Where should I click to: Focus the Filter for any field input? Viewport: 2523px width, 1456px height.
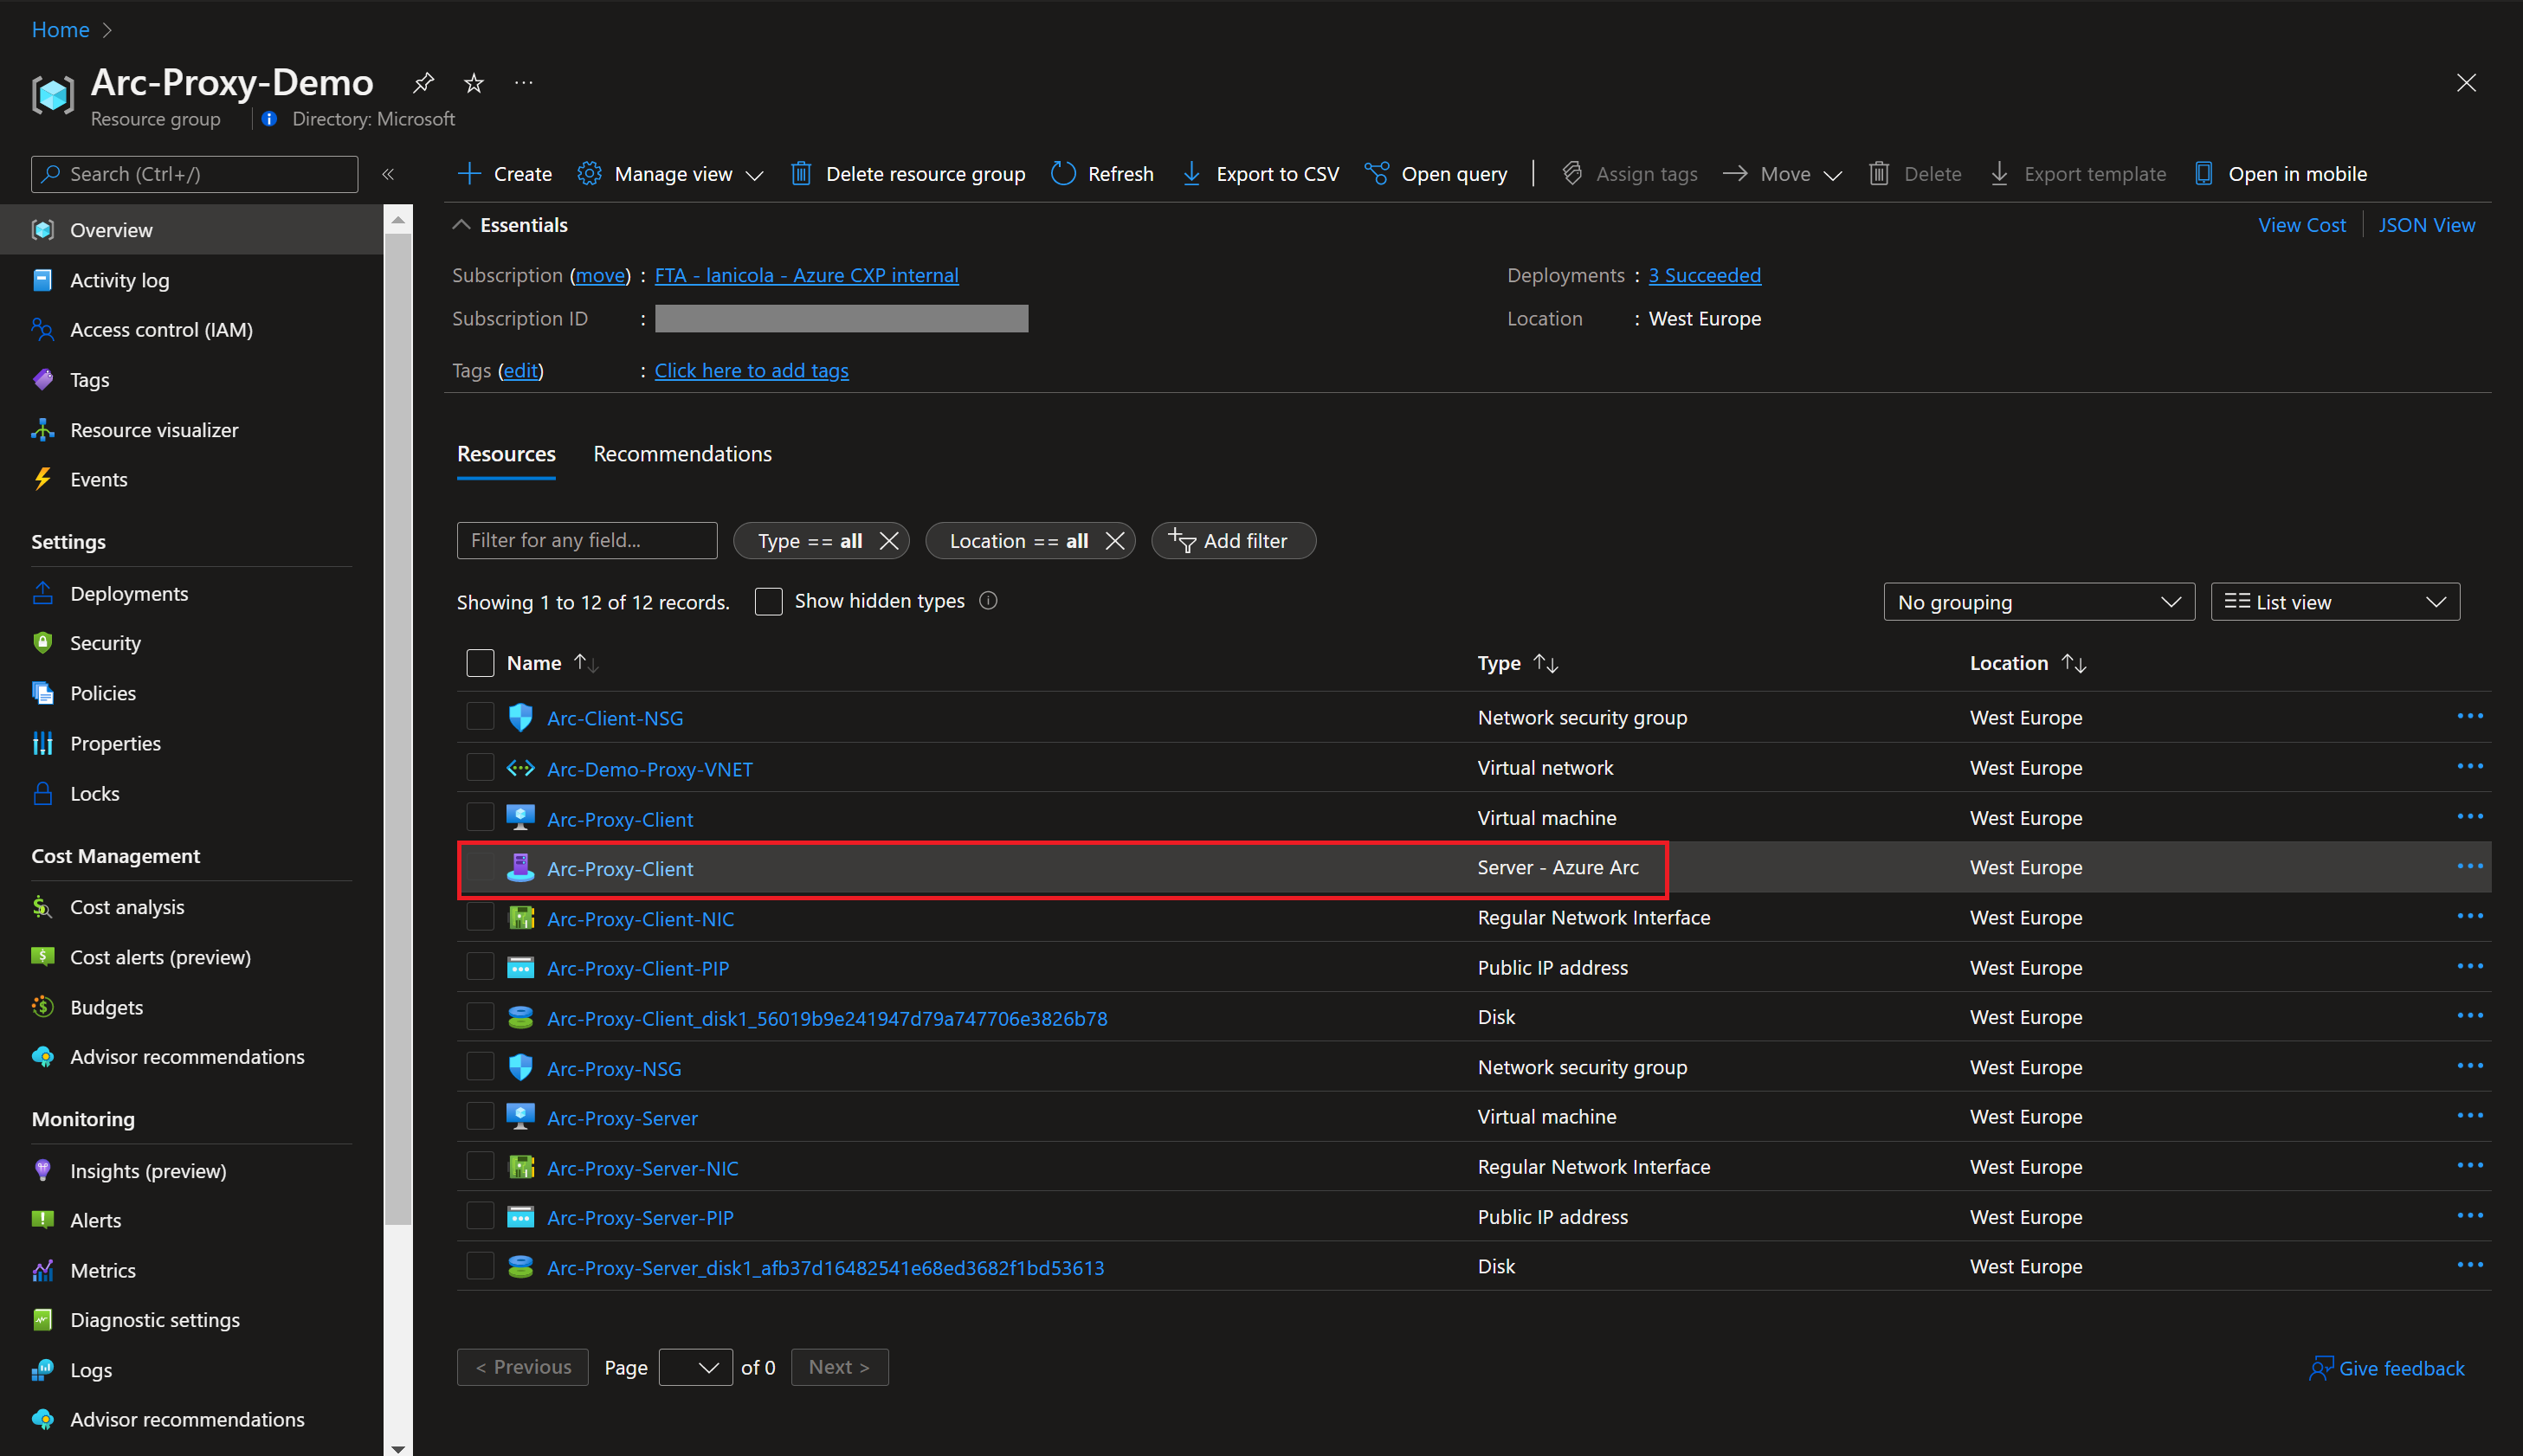587,541
